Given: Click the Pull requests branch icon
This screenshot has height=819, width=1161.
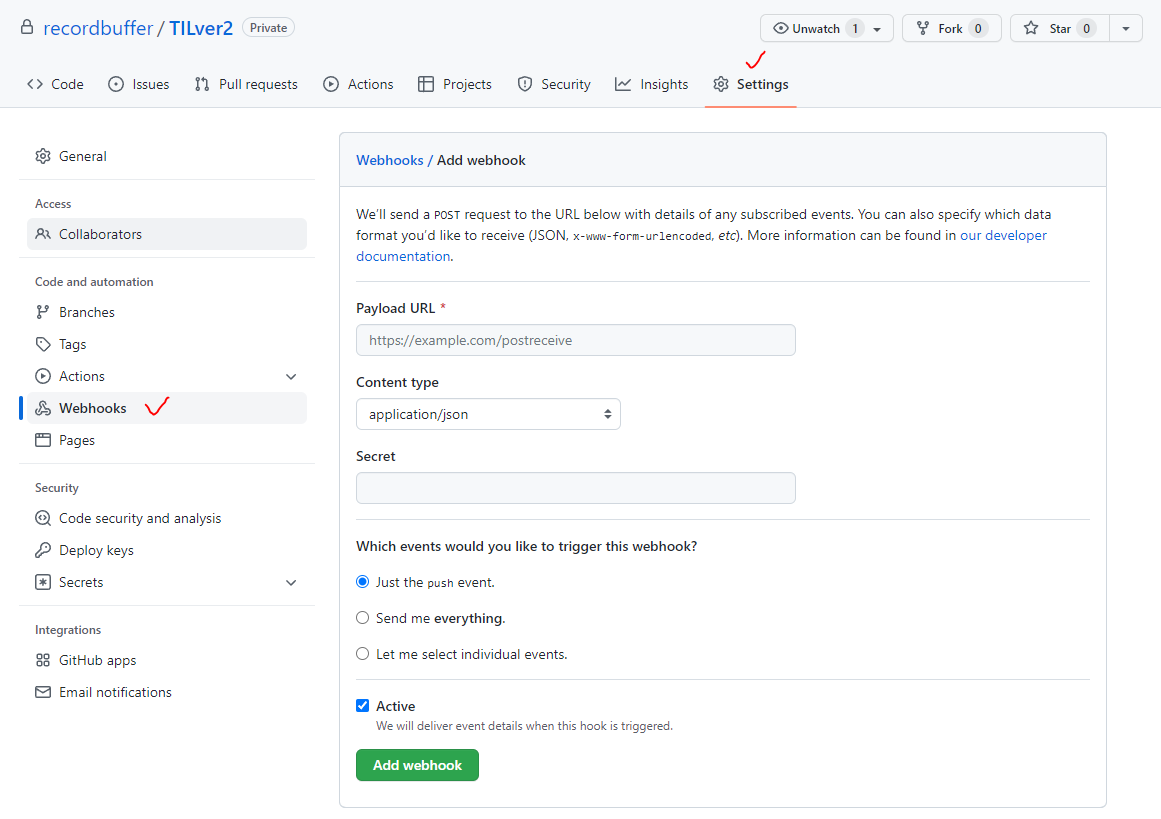Looking at the screenshot, I should point(202,84).
